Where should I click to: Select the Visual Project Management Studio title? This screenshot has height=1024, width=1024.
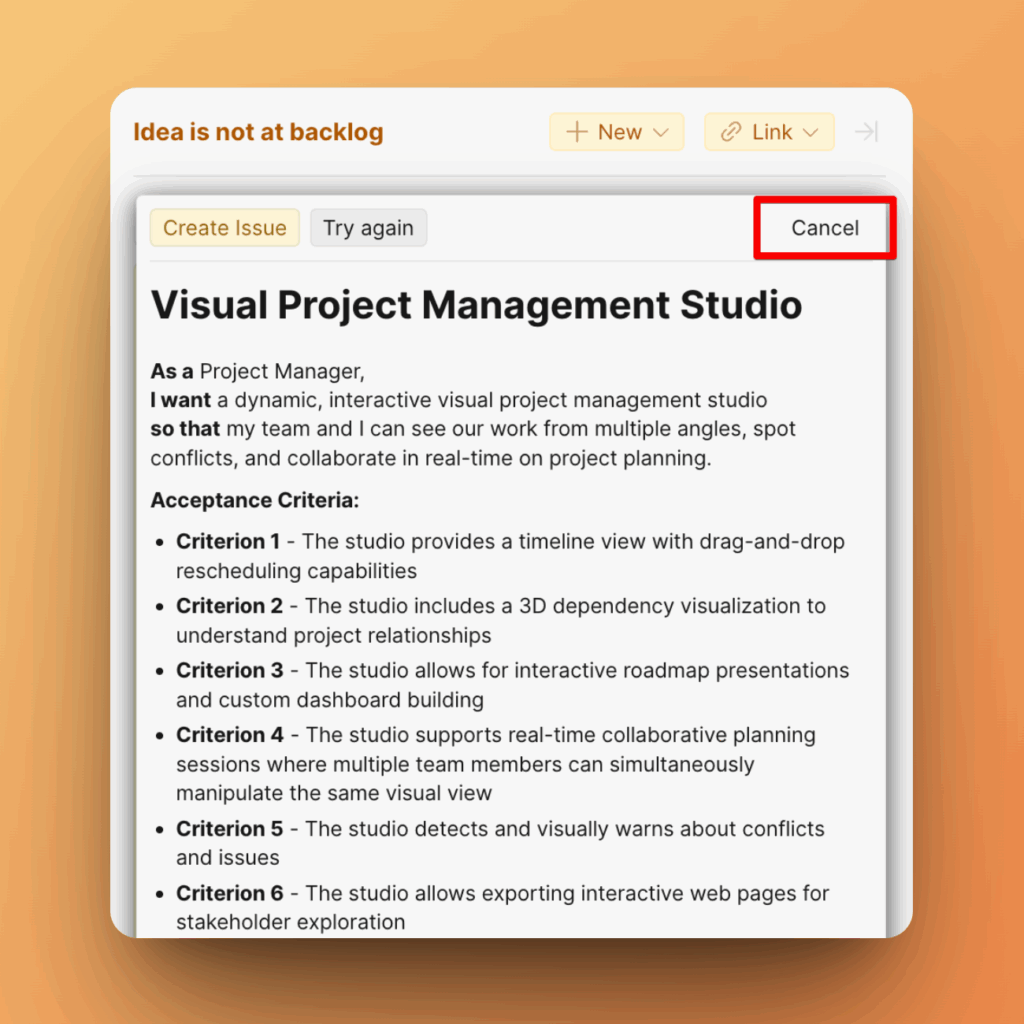[x=476, y=305]
